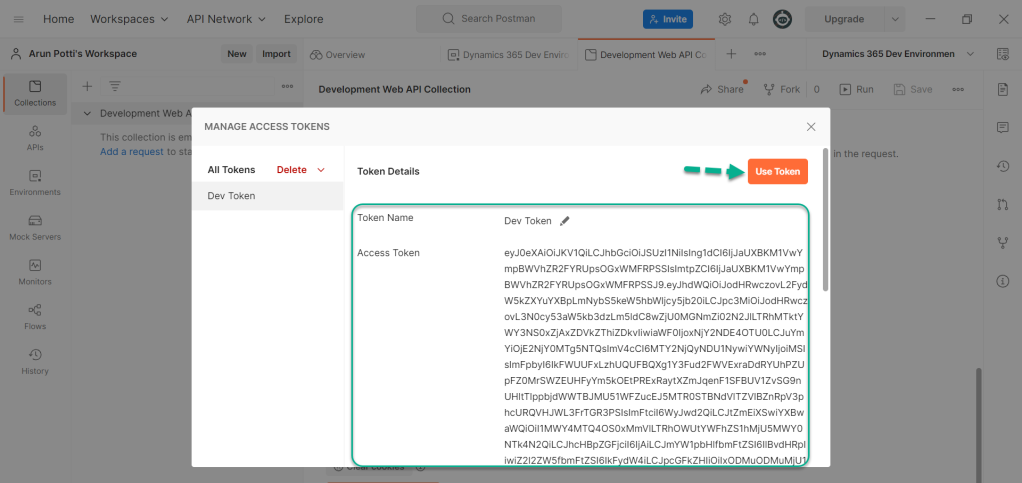Go to Home
1022x483 pixels.
point(58,19)
